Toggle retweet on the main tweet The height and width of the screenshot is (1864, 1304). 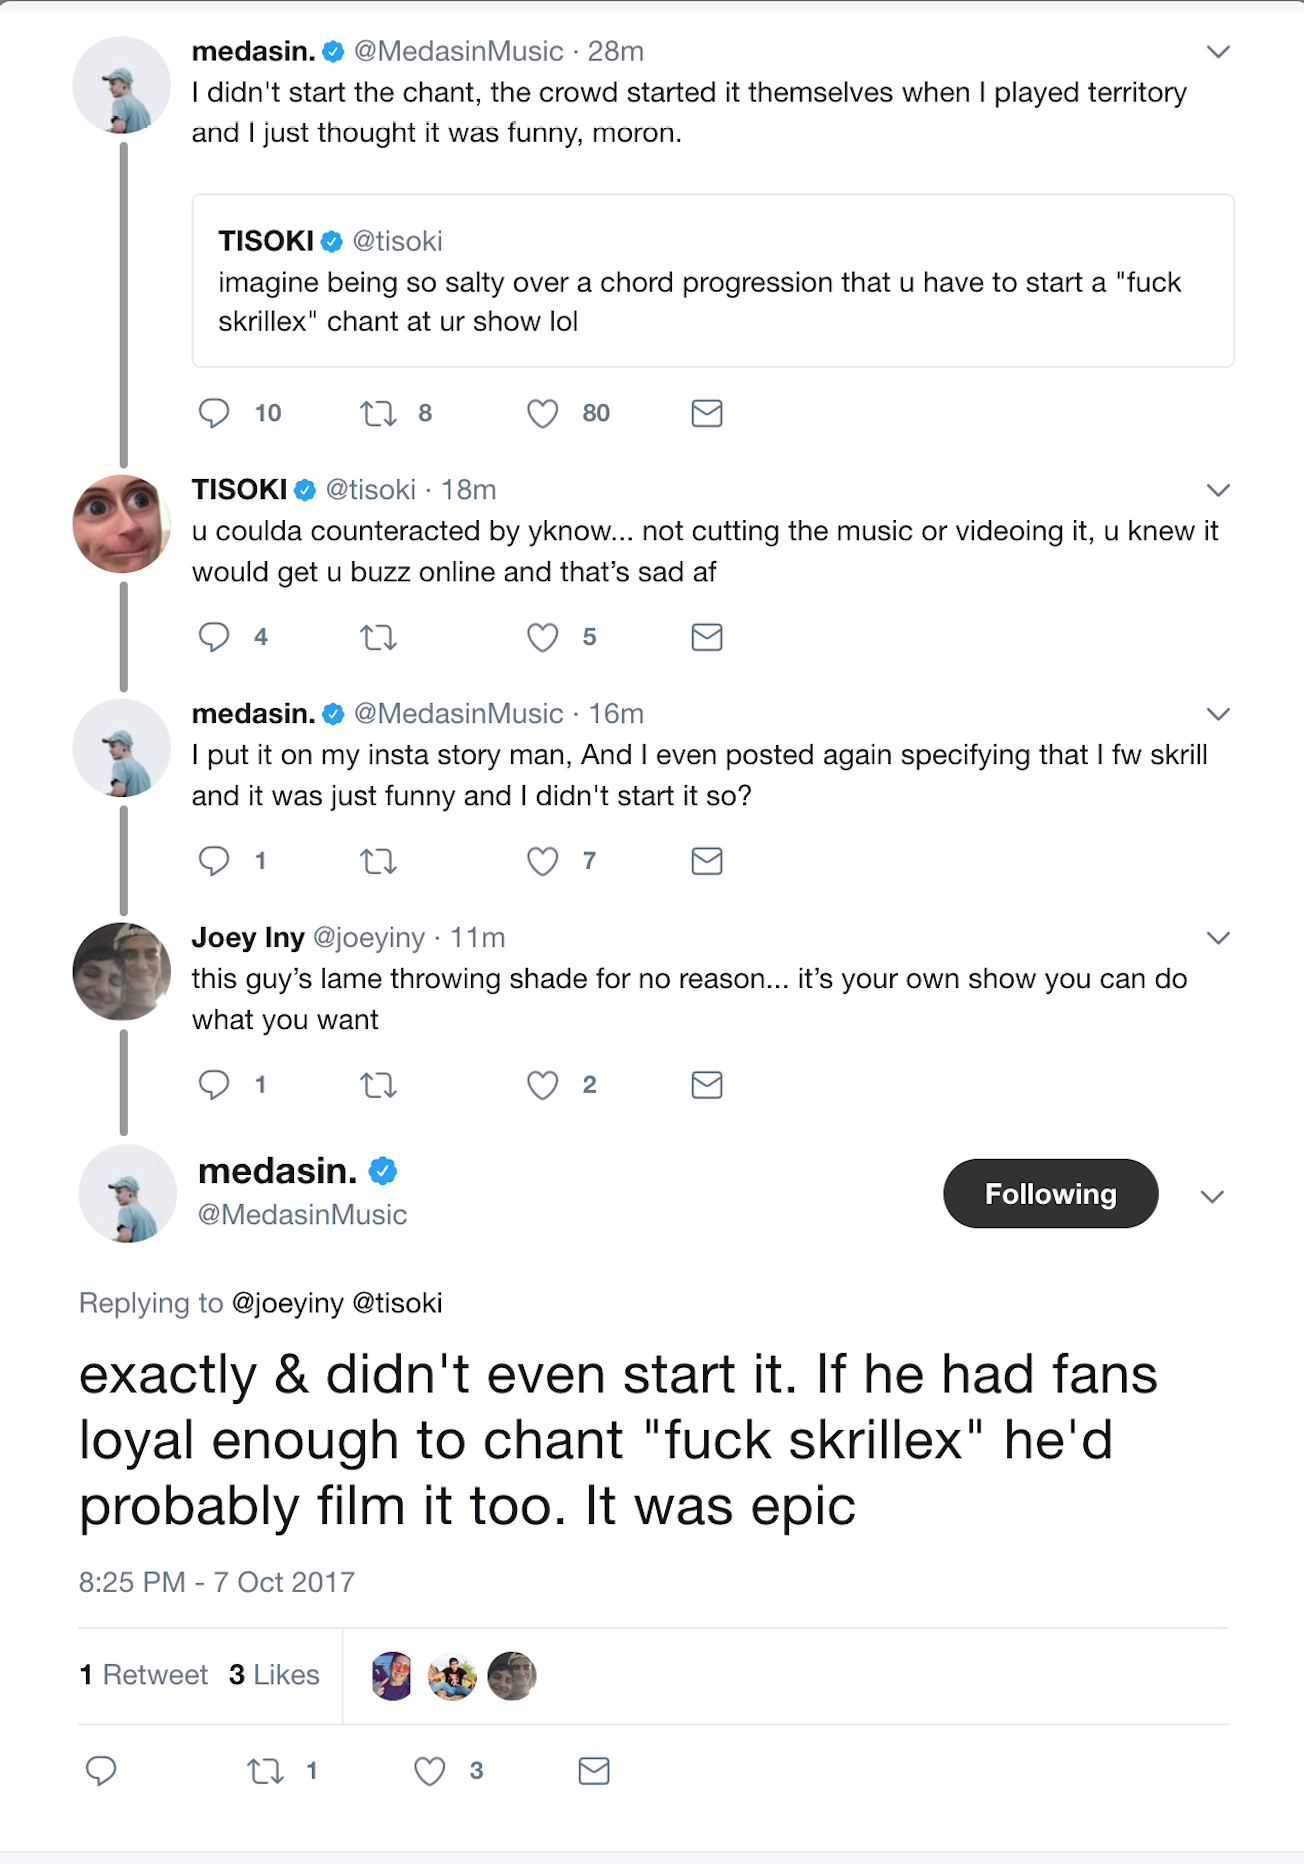(266, 1771)
